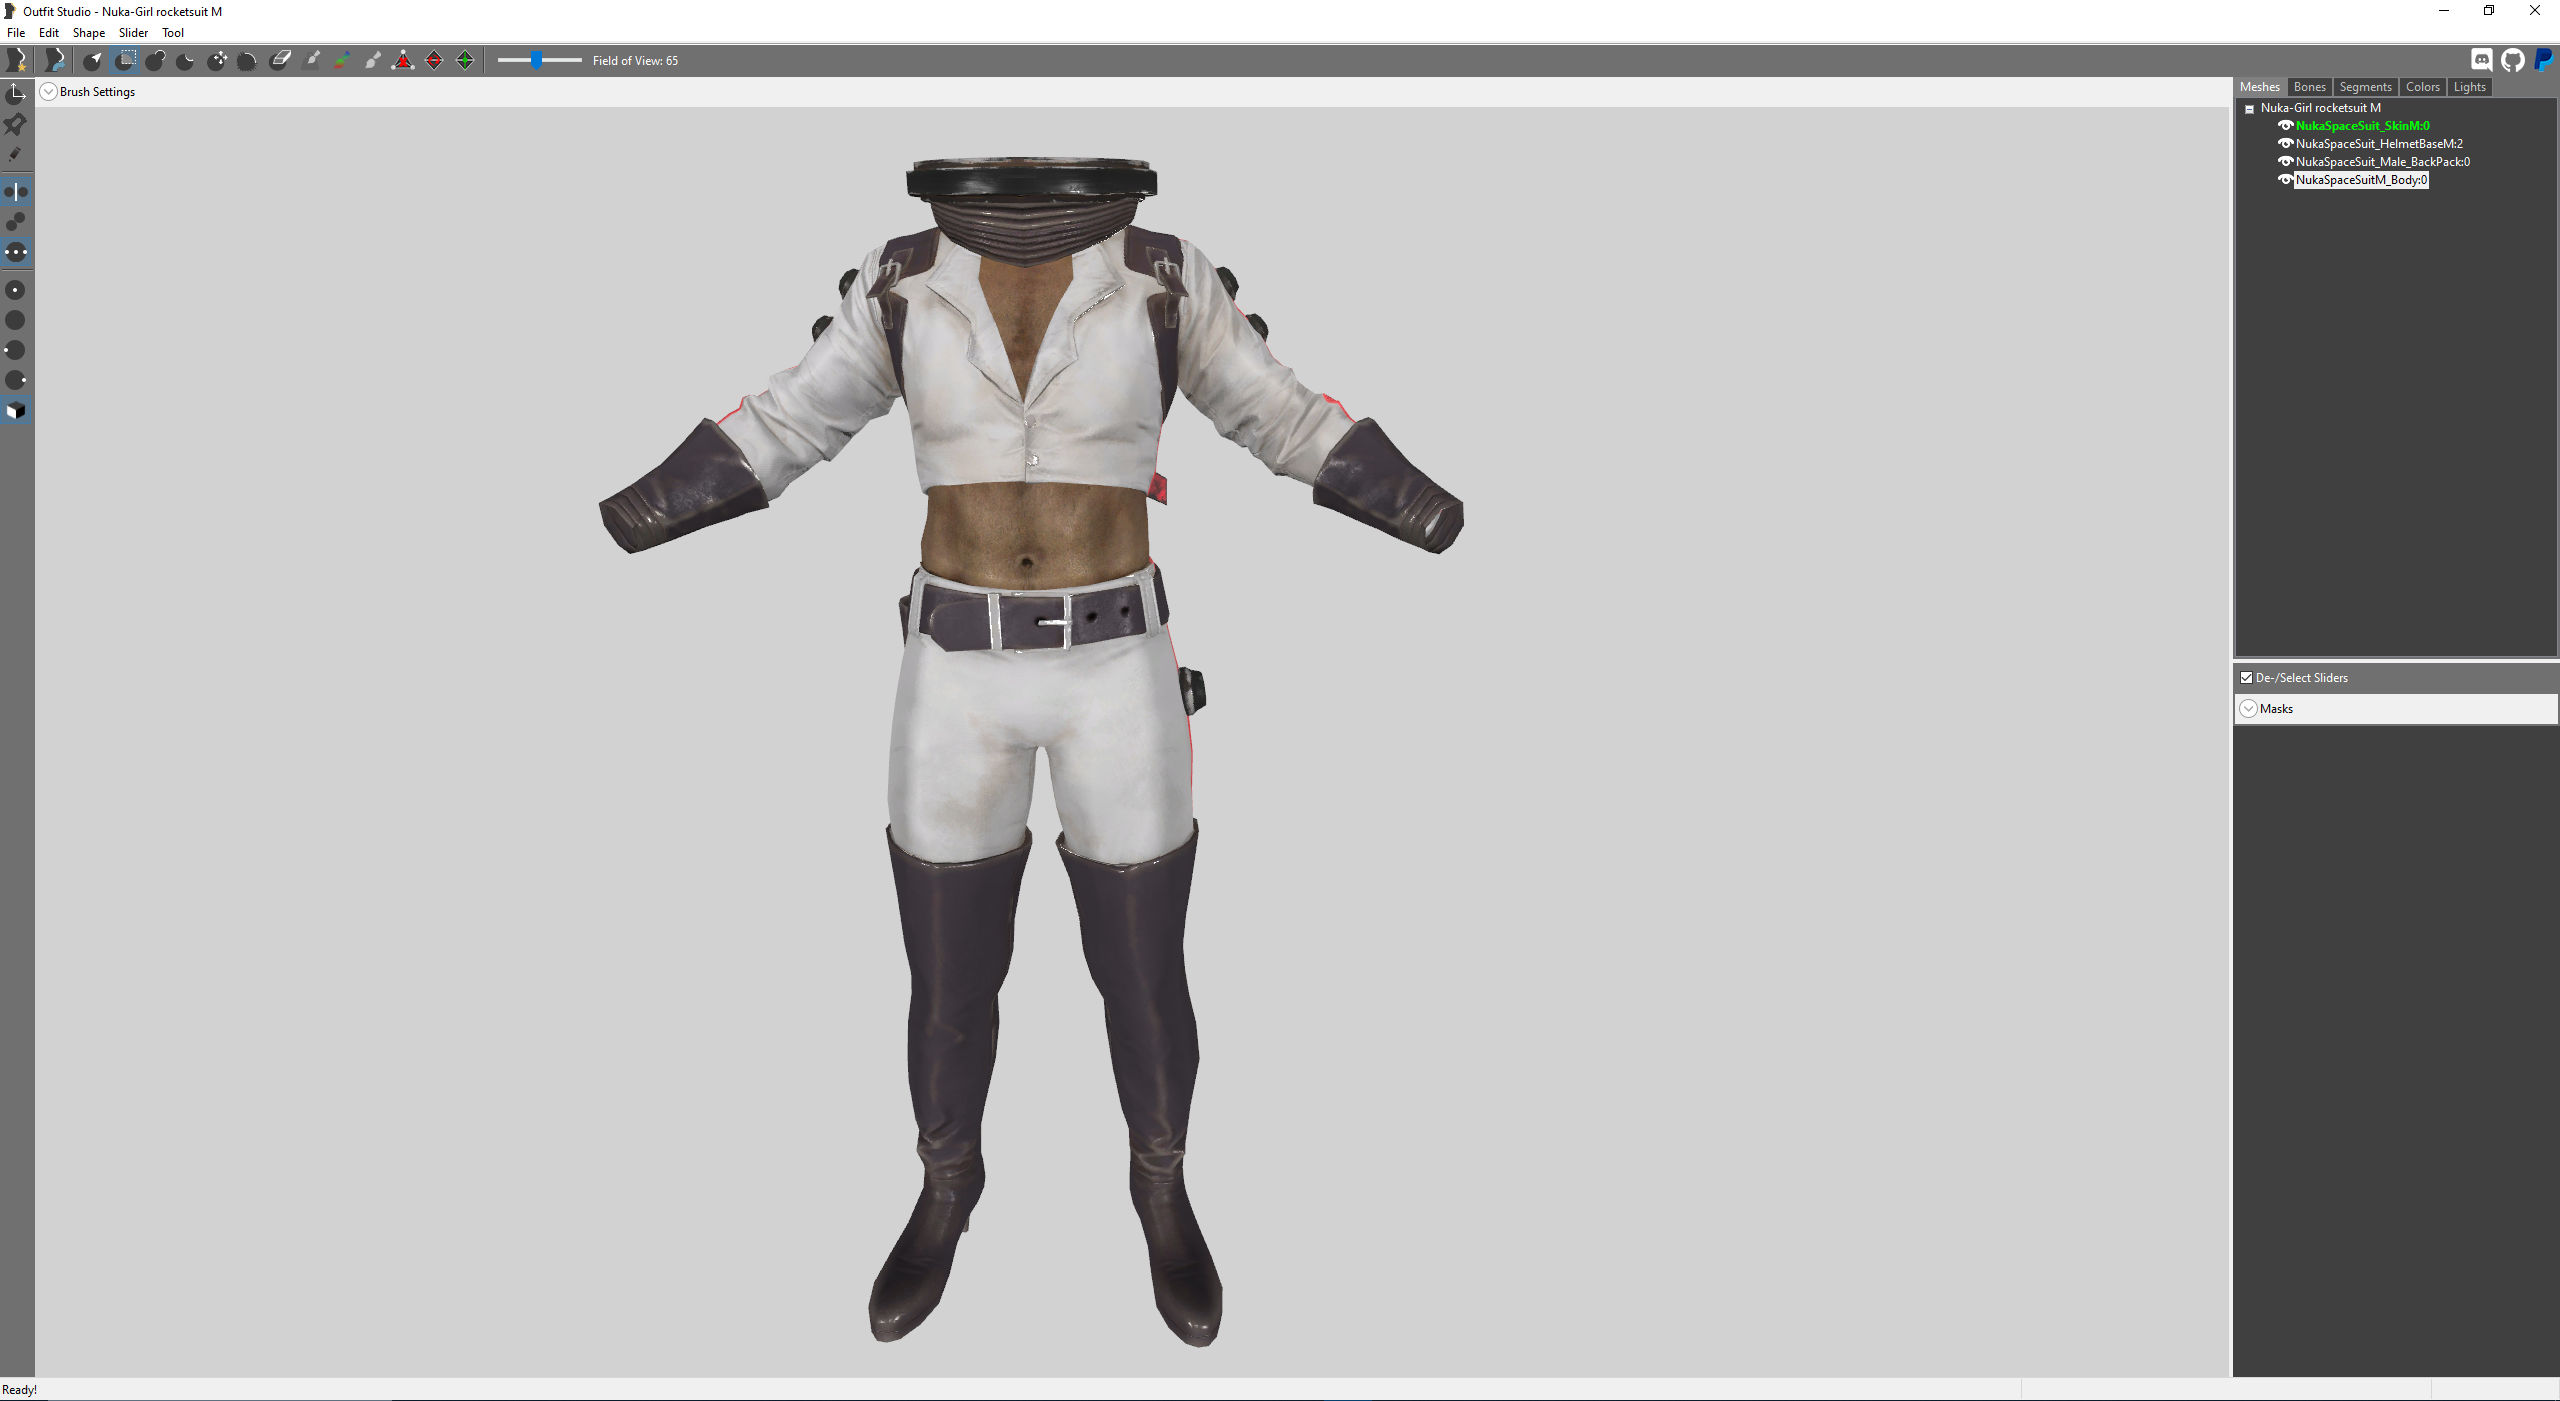Hide the NukaSpaceSuit_SkinM:0 mesh via eye icon
This screenshot has width=2560, height=1401.
point(2285,126)
